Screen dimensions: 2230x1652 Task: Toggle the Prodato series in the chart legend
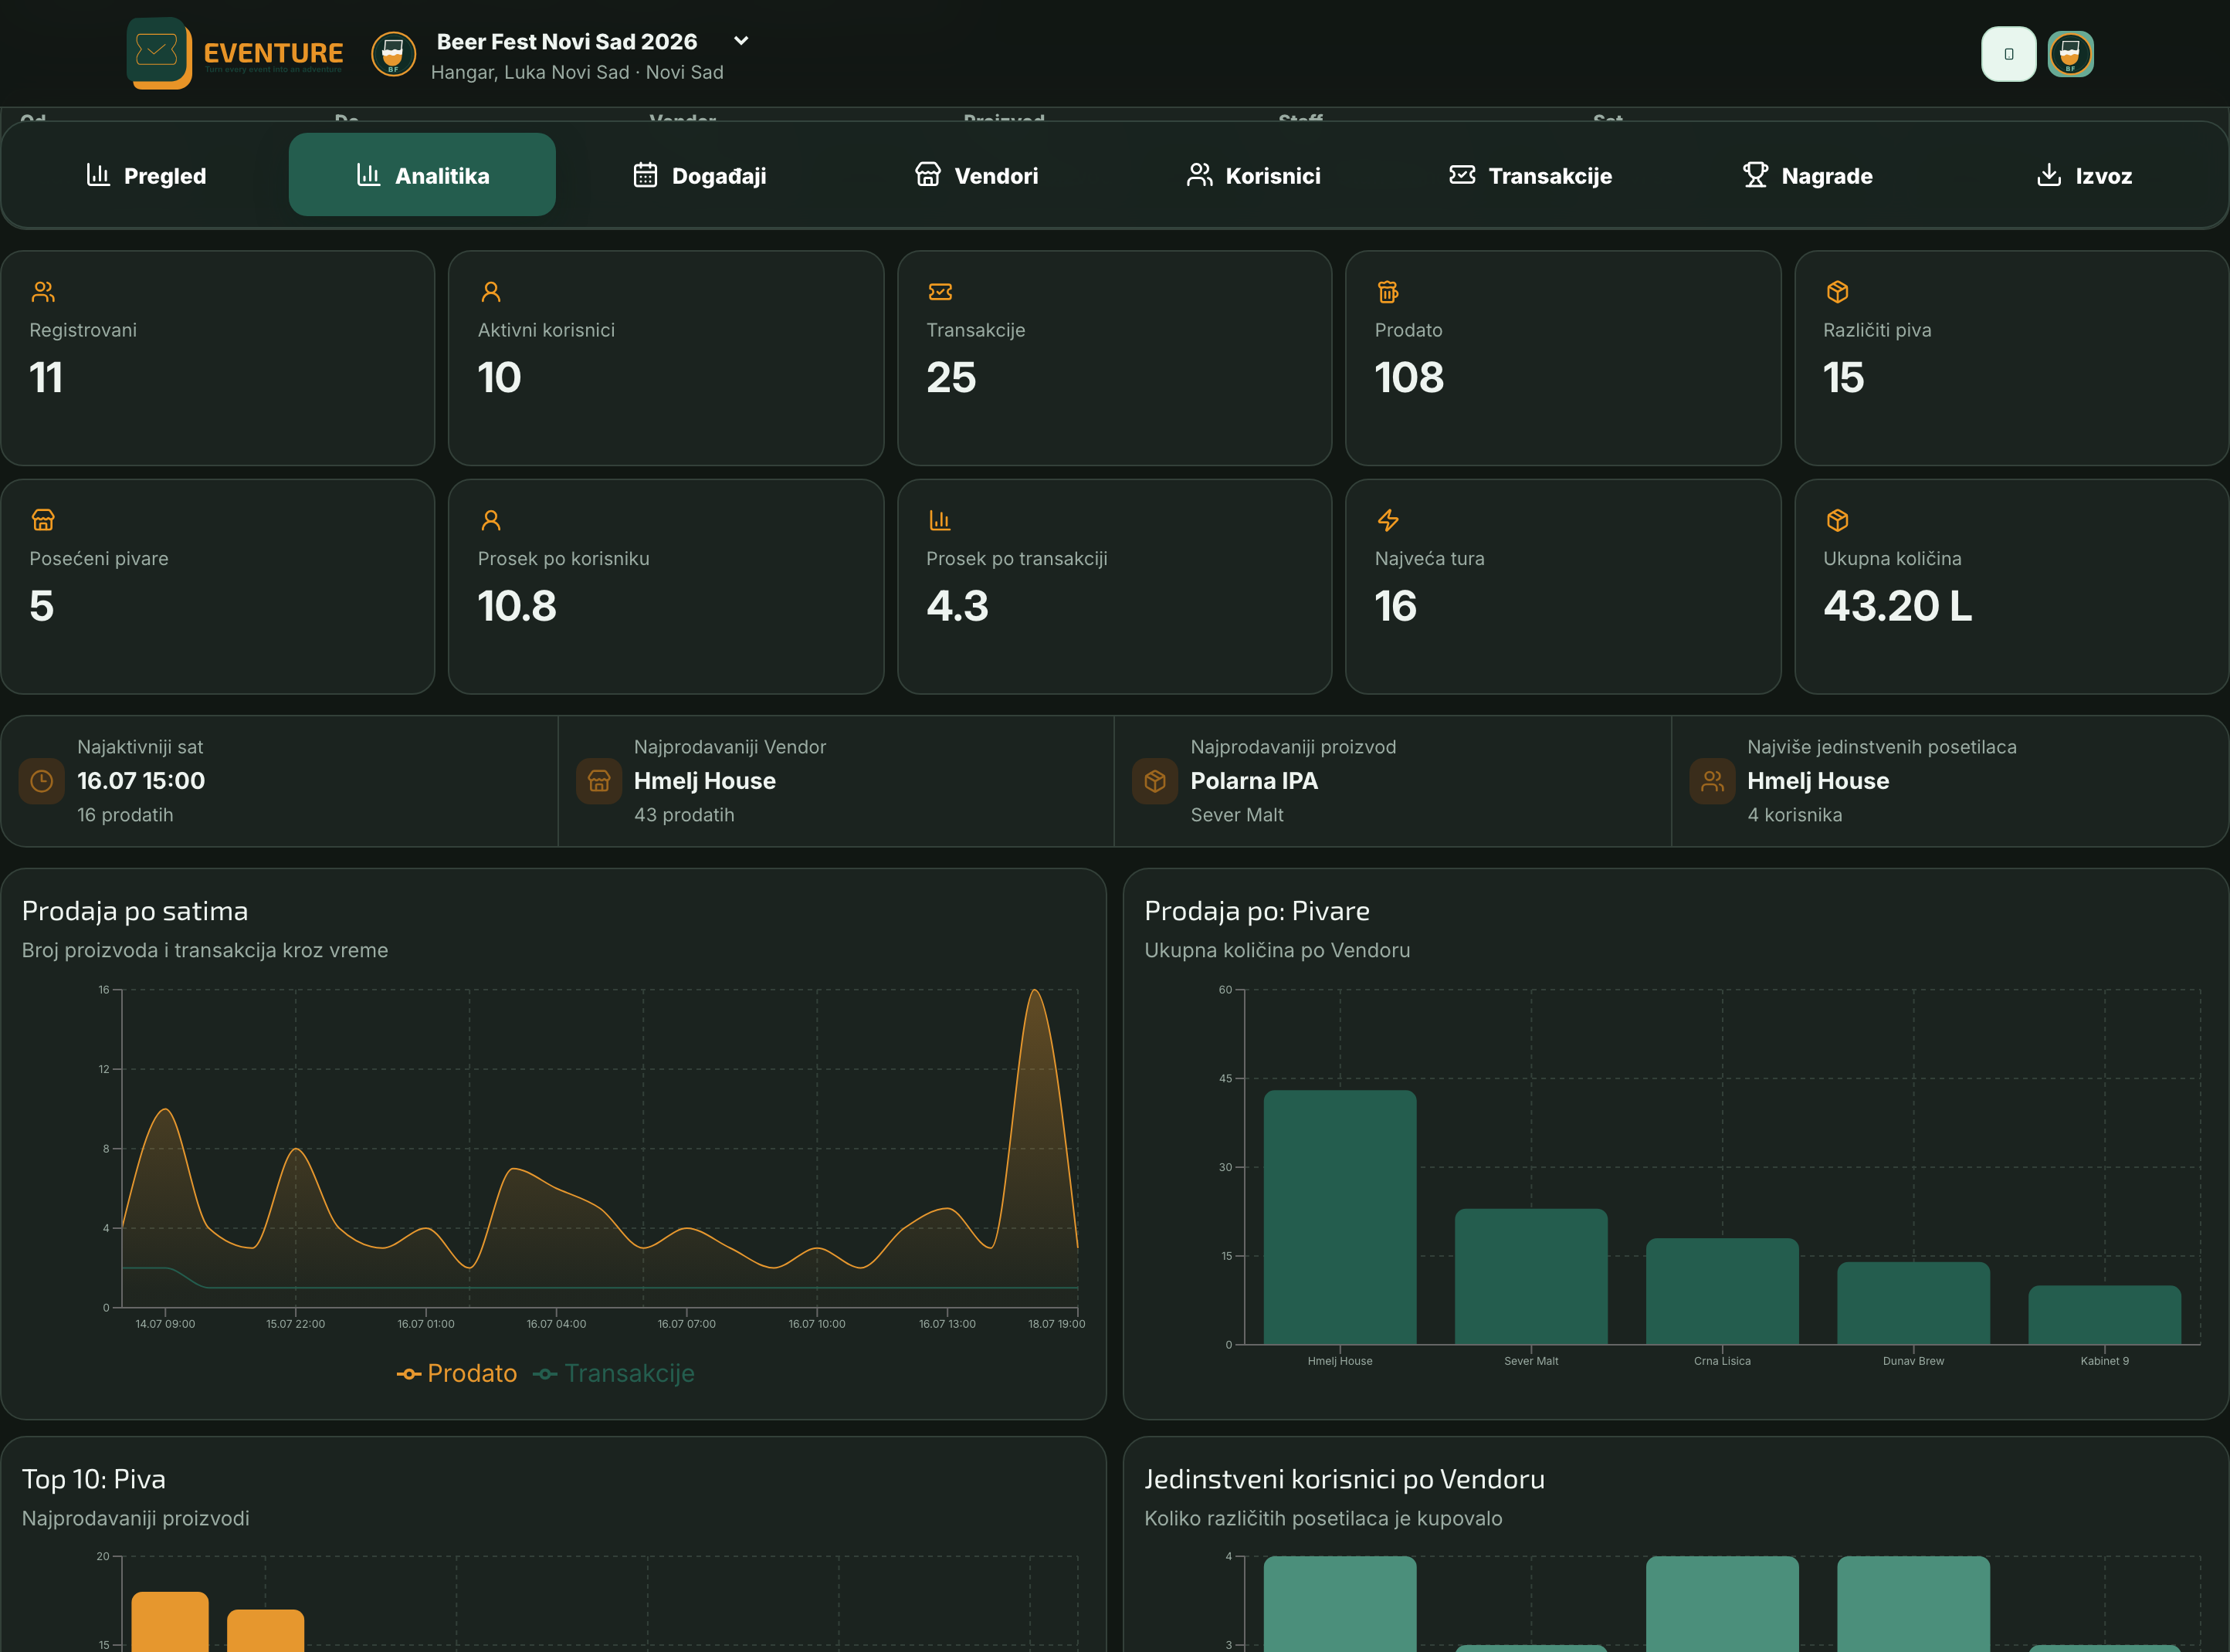(457, 1373)
